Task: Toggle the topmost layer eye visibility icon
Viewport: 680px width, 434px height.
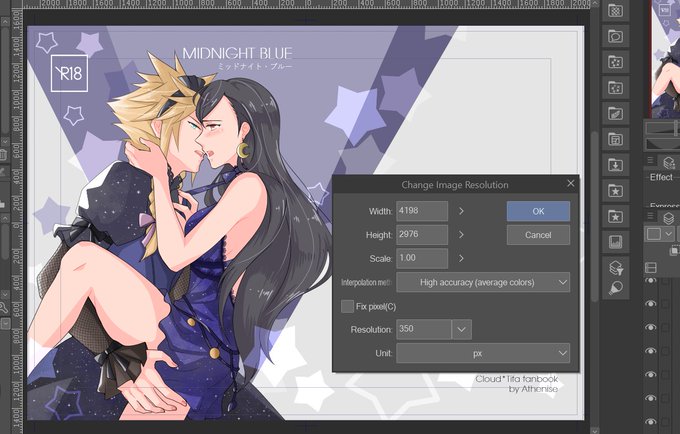Action: tap(651, 281)
